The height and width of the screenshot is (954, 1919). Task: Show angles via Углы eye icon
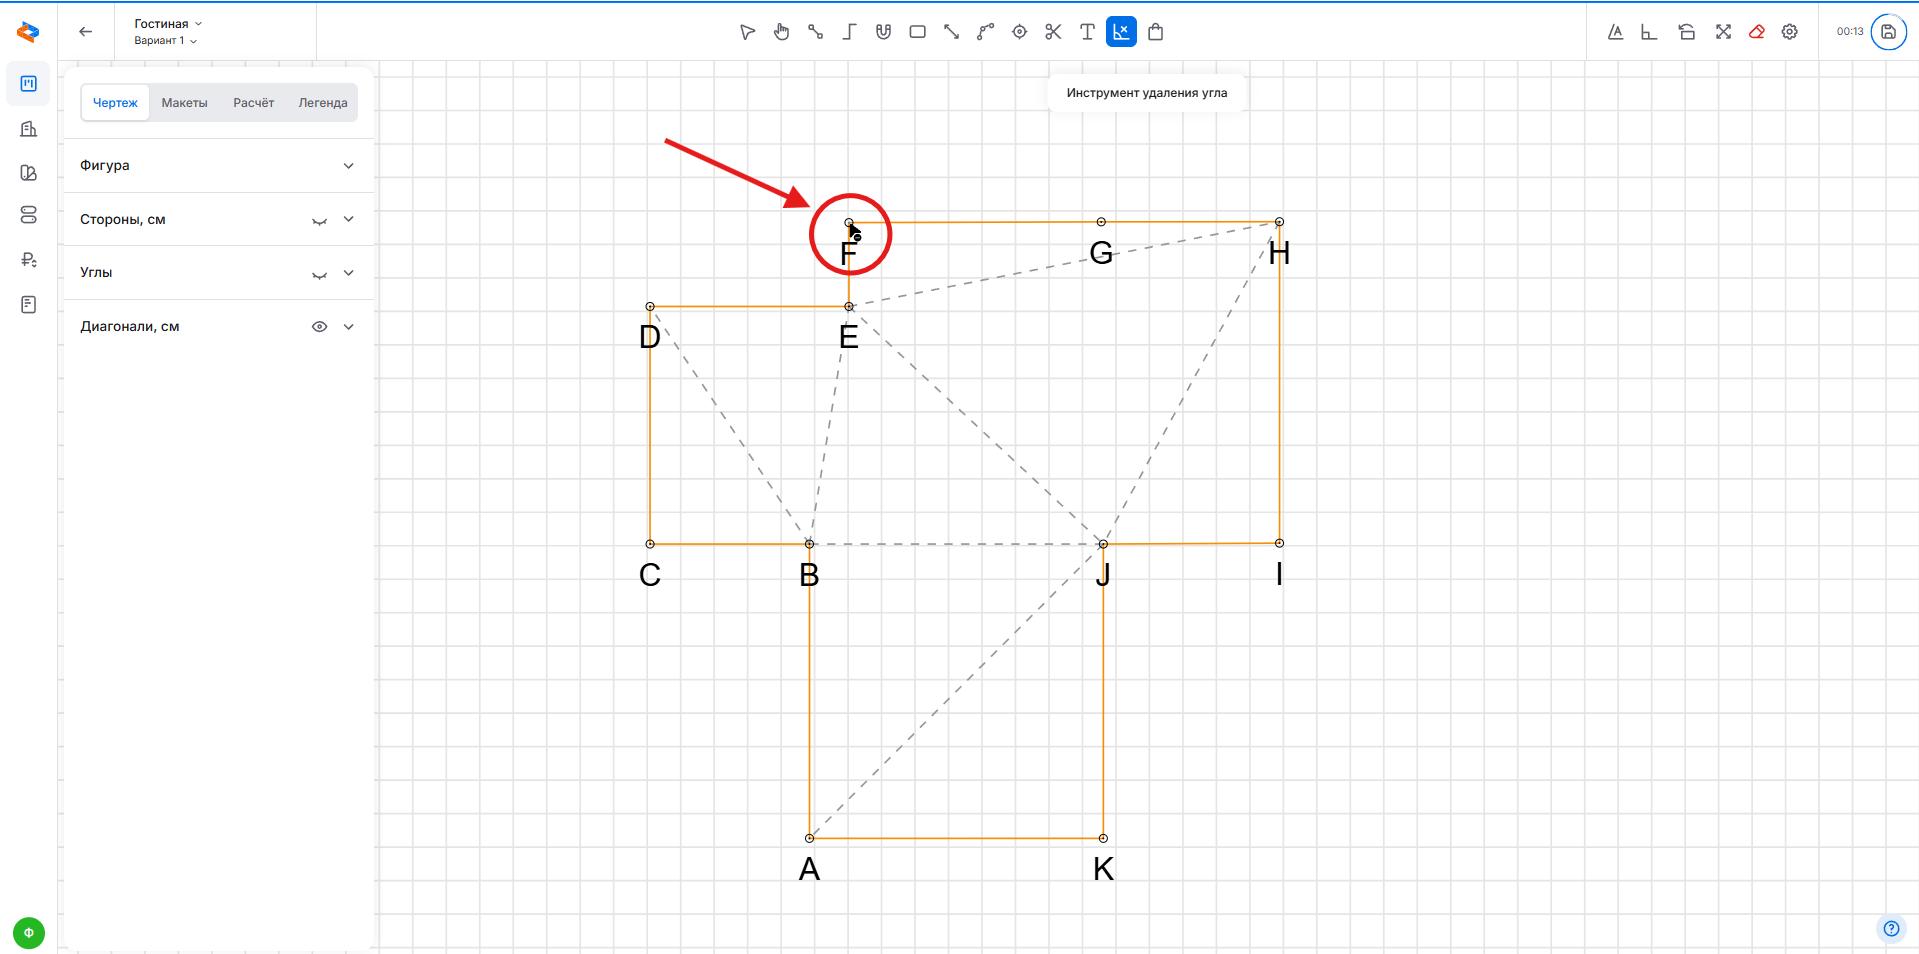point(319,274)
